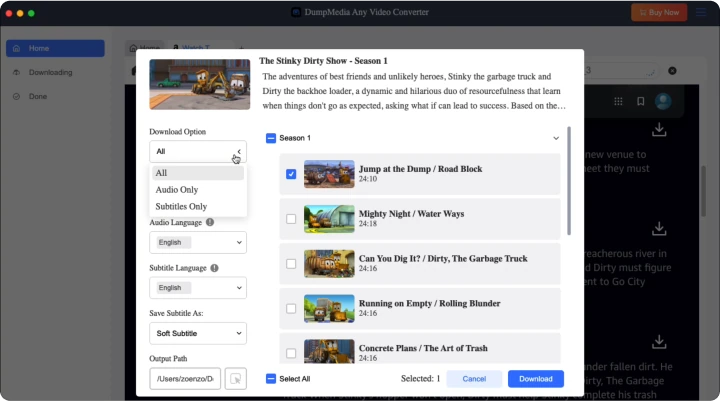The width and height of the screenshot is (720, 401).
Task: Open the Download Option dropdown showing All
Action: [198, 151]
